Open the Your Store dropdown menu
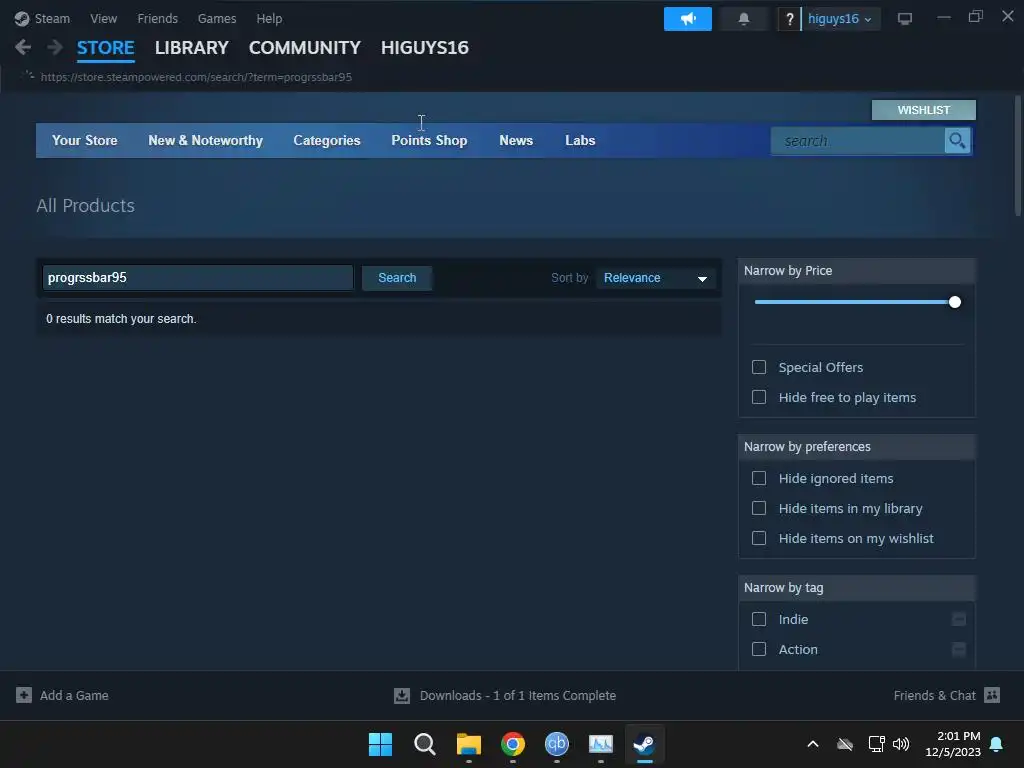Screen dimensions: 1024x768 tap(85, 140)
